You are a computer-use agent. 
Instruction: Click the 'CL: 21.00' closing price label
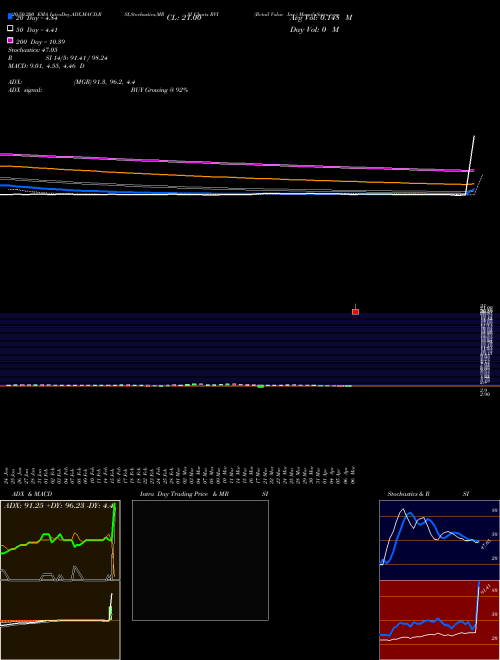point(184,18)
